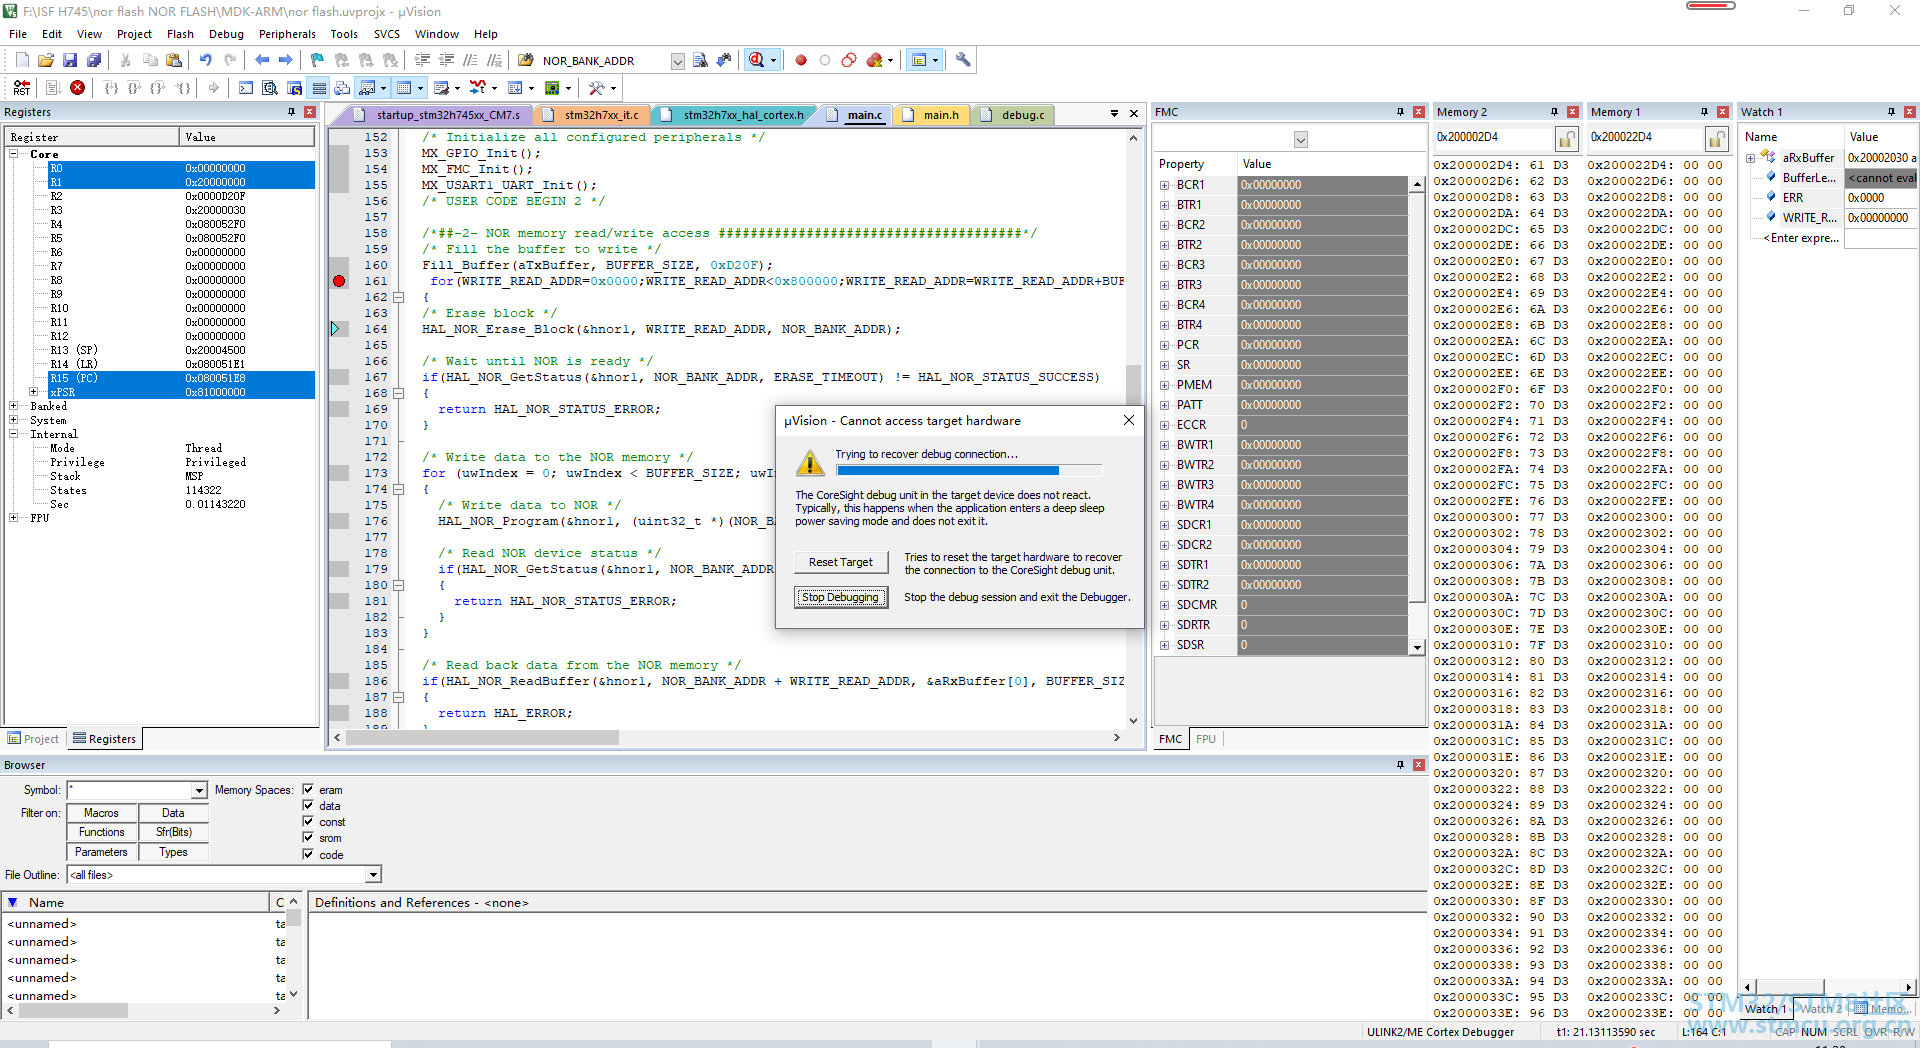This screenshot has height=1048, width=1920.
Task: Navigate forwards with the blue right arrow
Action: [x=286, y=60]
